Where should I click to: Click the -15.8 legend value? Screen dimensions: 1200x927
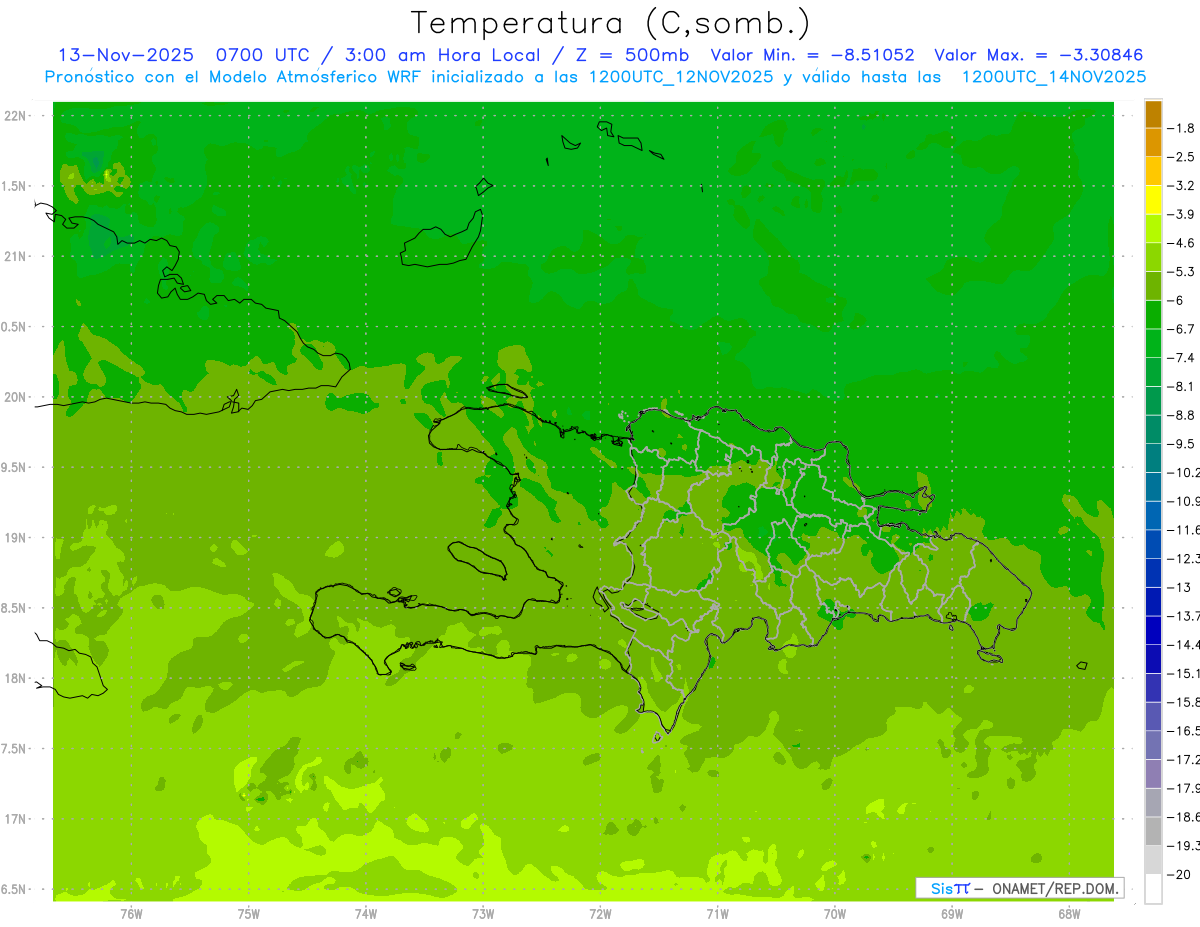pyautogui.click(x=1183, y=702)
